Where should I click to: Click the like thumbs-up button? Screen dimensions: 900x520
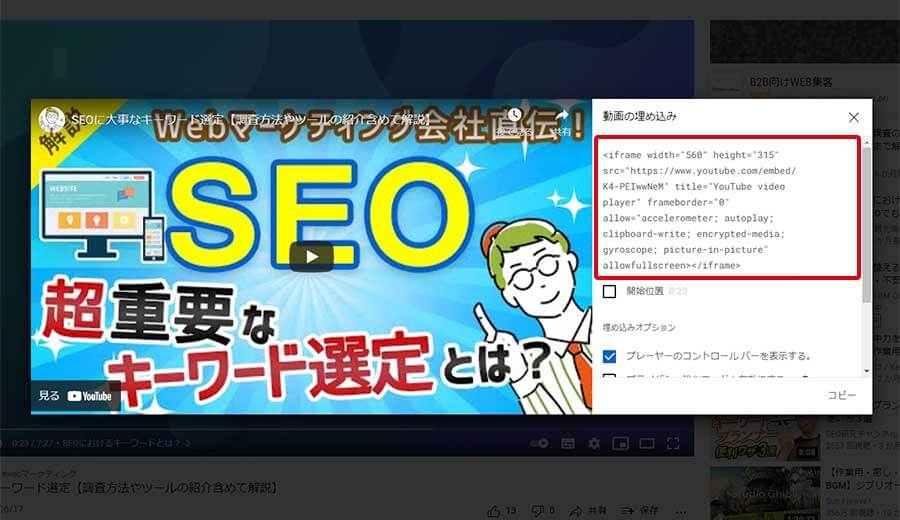pyautogui.click(x=494, y=511)
